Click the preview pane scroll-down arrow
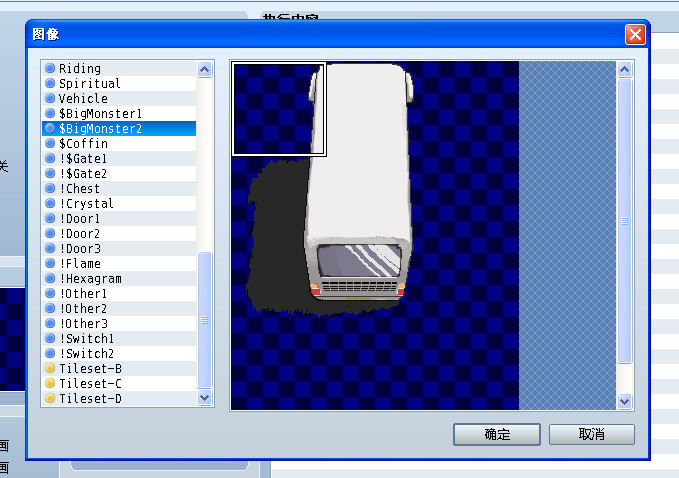 pos(624,401)
